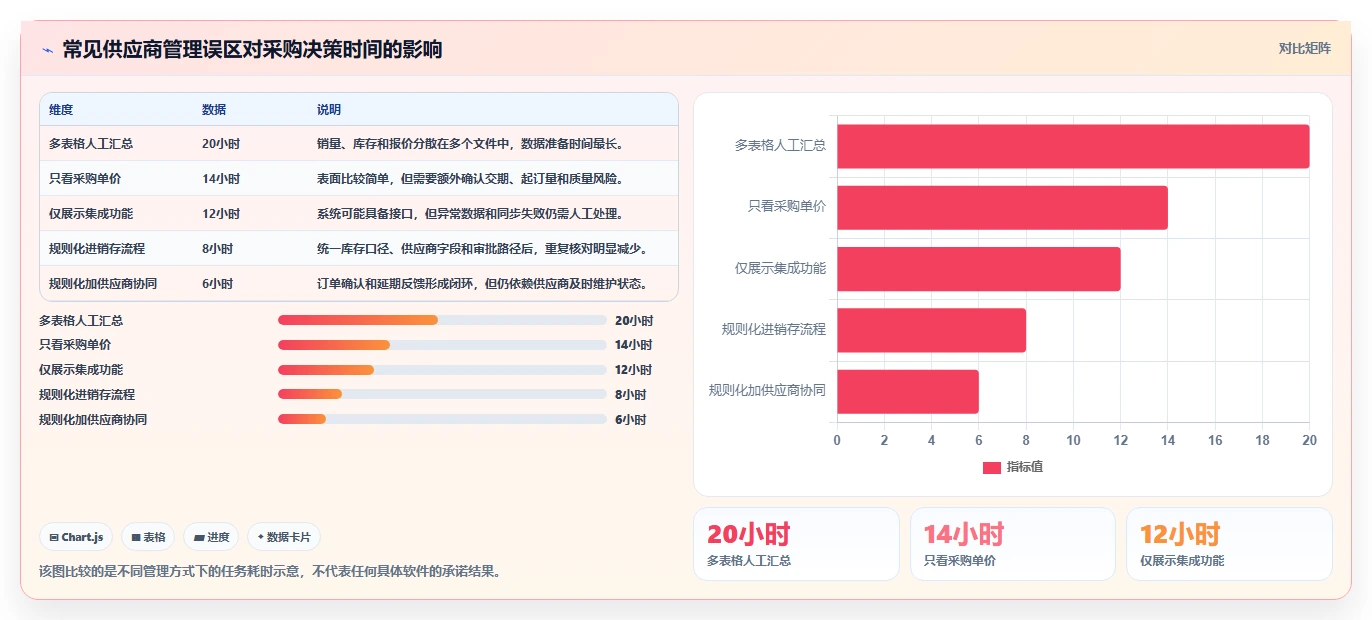Open the 12小时 data card
1372x620 pixels.
(x=1229, y=544)
